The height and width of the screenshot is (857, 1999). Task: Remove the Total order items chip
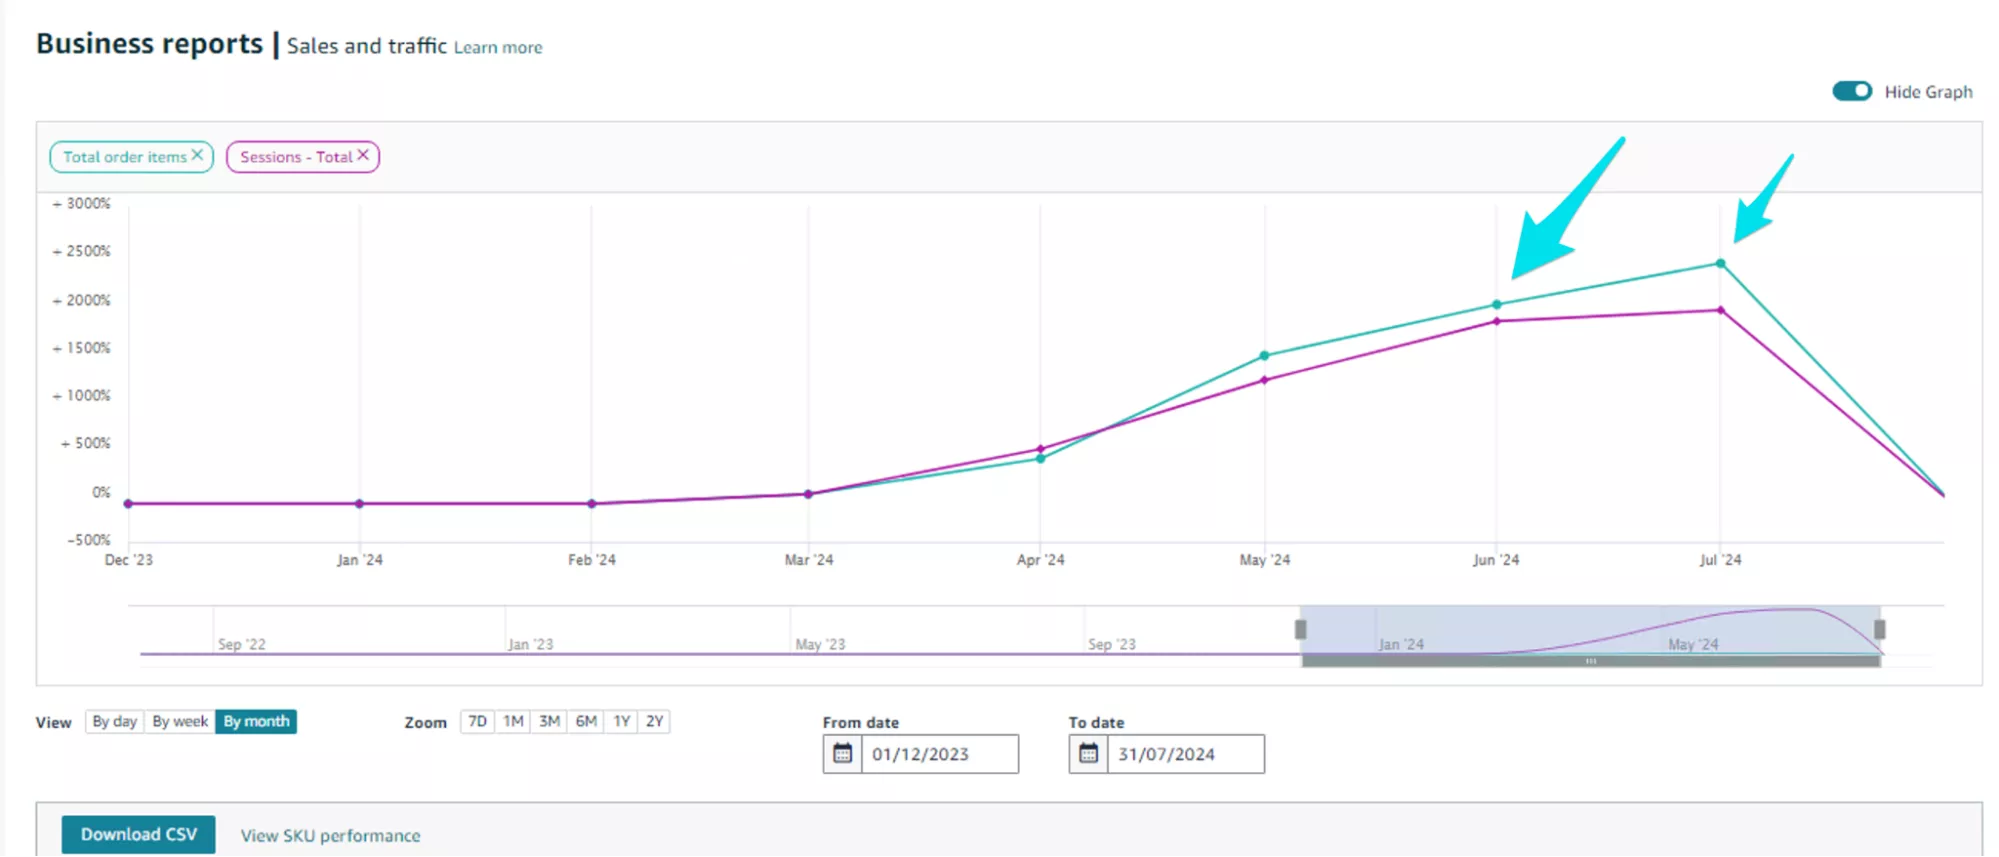coord(197,155)
